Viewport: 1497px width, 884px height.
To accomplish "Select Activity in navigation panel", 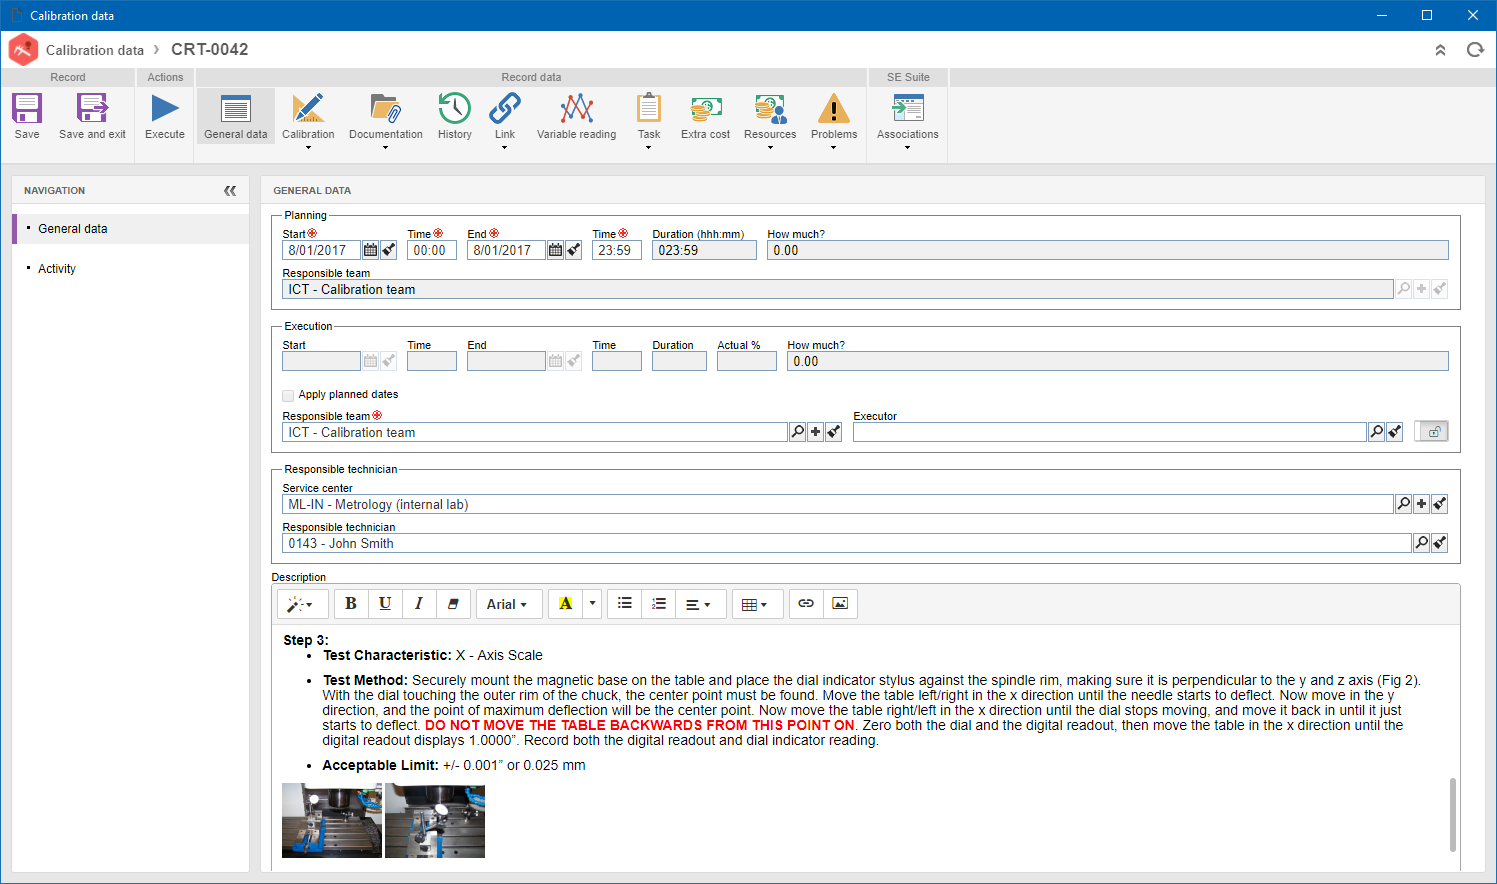I will 57,269.
